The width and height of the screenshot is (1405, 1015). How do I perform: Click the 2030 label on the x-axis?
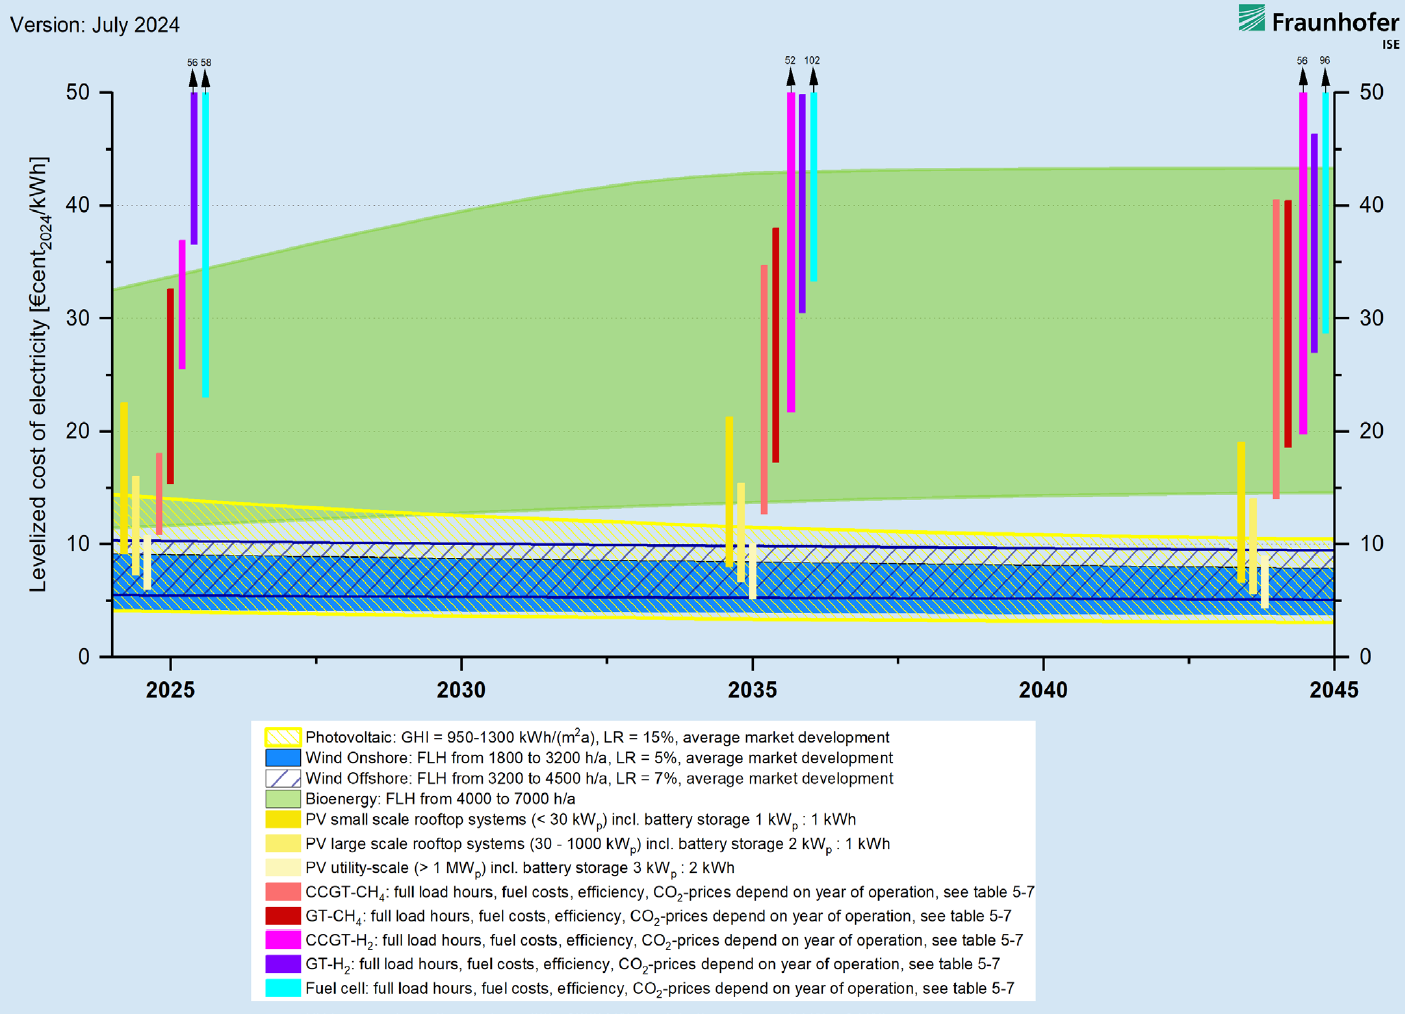461,690
